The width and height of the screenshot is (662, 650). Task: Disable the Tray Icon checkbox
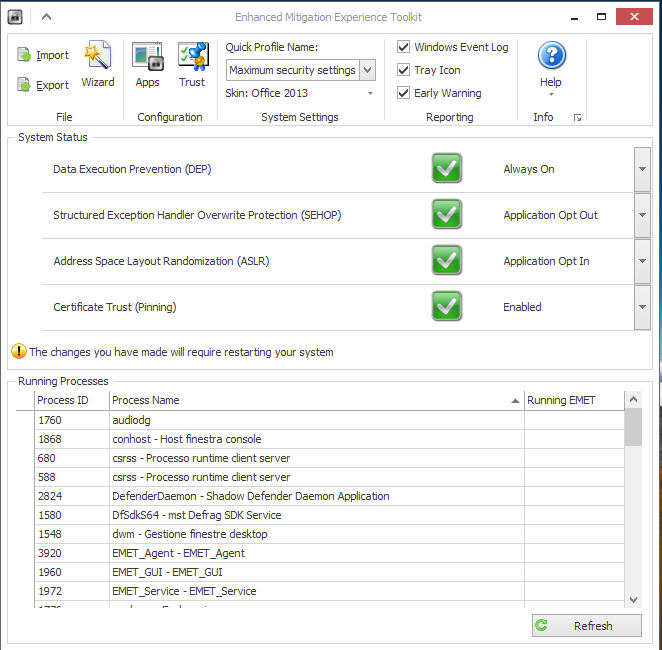[404, 70]
